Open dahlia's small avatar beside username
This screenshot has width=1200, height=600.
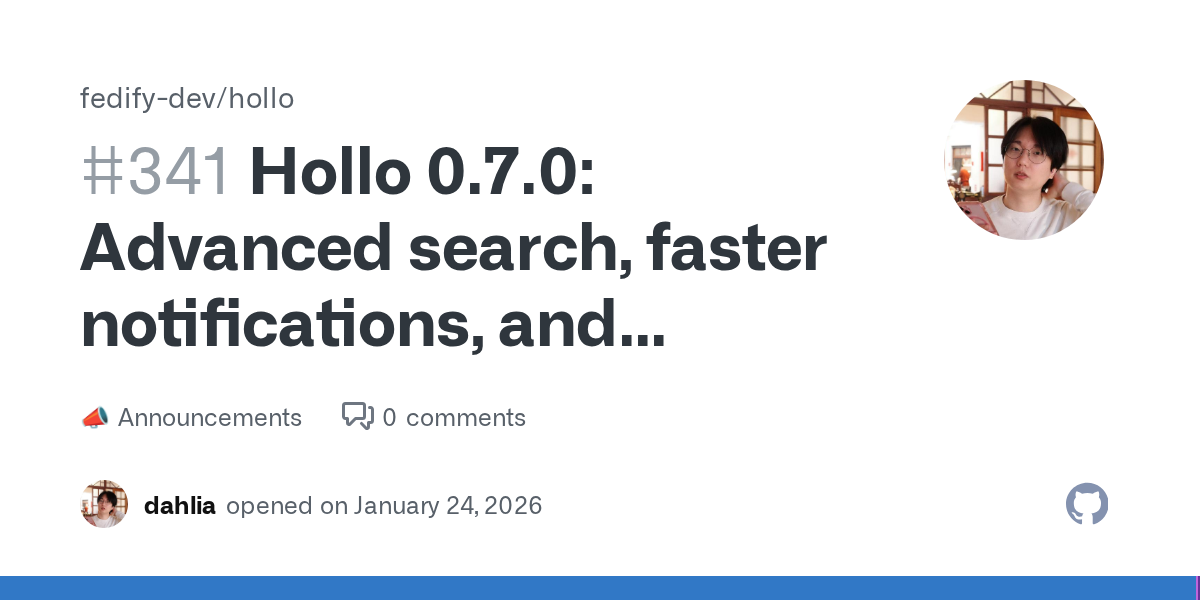104,504
